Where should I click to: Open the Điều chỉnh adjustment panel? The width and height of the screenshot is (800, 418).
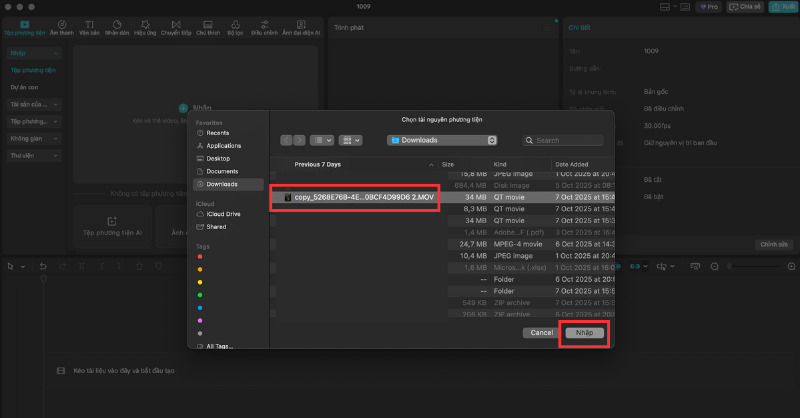(263, 25)
